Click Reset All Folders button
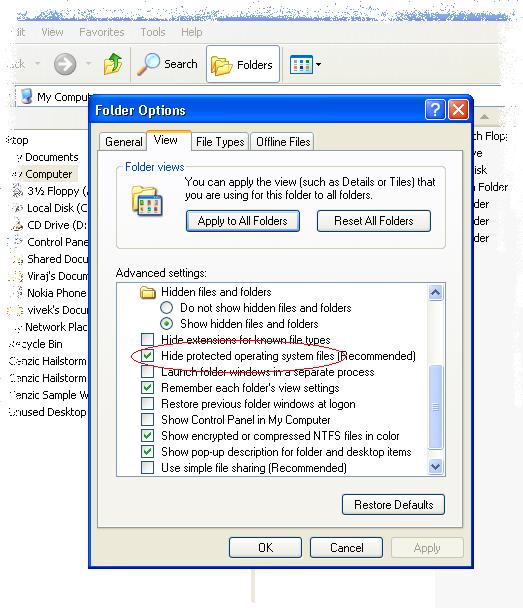Image resolution: width=523 pixels, height=608 pixels. click(374, 221)
